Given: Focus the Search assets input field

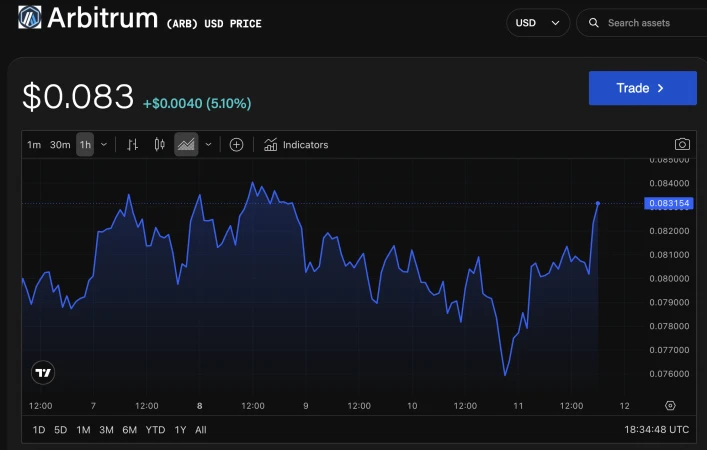Looking at the screenshot, I should pos(642,23).
